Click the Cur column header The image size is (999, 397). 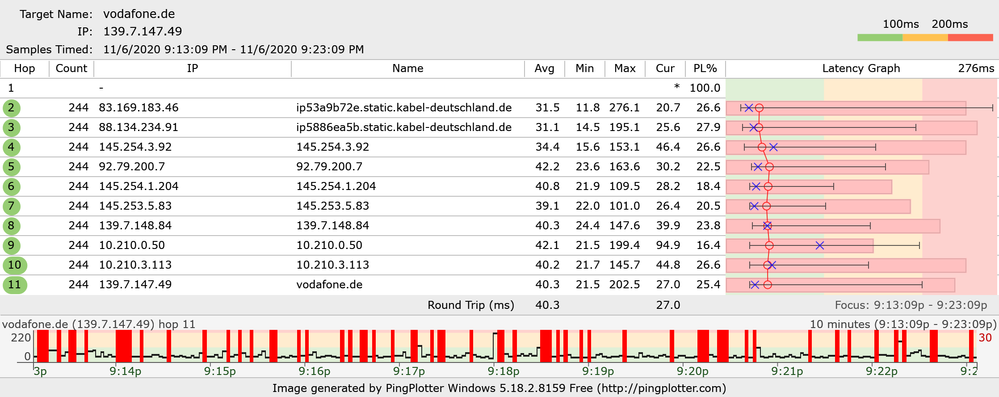pos(665,69)
